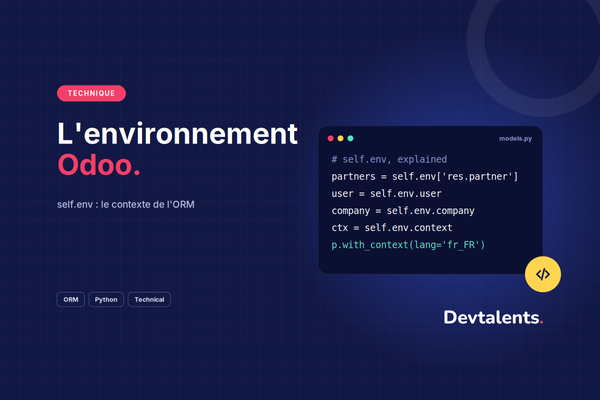Click the line company = self.env.company
Viewport: 600px width, 400px height.
[403, 211]
